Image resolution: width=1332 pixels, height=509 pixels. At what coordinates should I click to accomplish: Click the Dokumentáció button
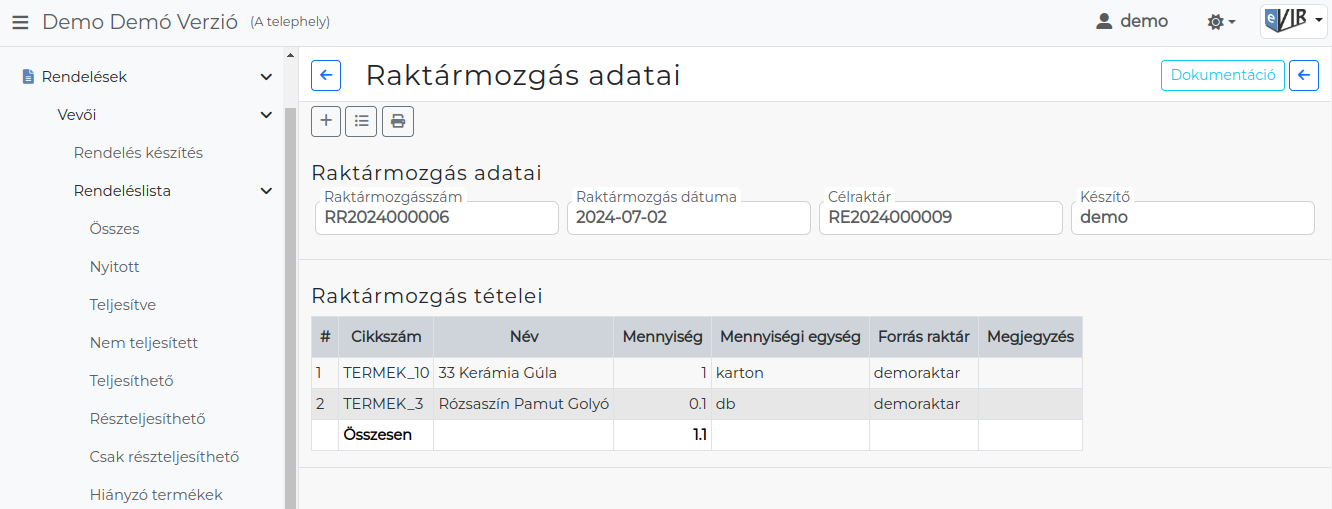click(x=1223, y=76)
